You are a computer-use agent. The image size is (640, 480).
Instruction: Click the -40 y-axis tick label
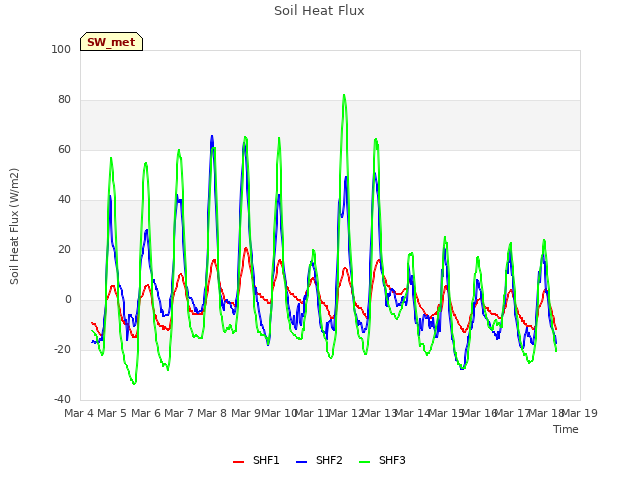click(x=62, y=399)
